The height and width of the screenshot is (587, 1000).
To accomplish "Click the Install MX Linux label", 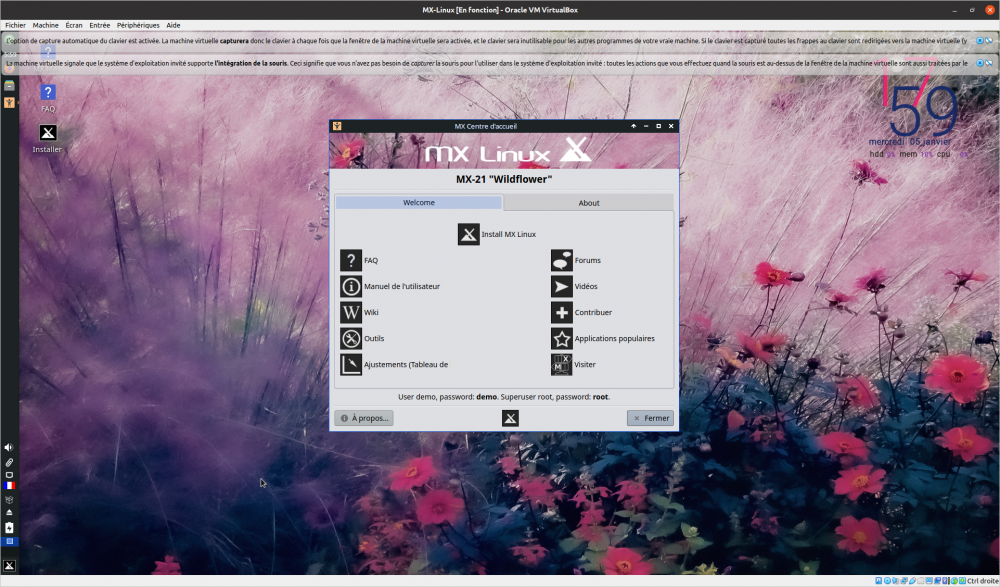I will coord(508,234).
